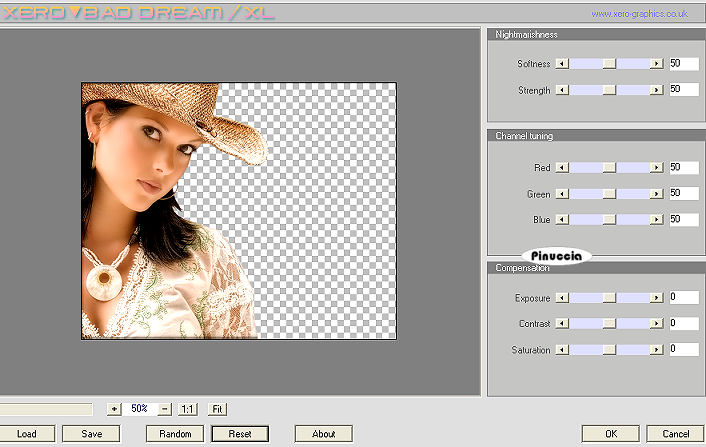Click the Exposure value input field
The height and width of the screenshot is (447, 706).
tap(683, 298)
